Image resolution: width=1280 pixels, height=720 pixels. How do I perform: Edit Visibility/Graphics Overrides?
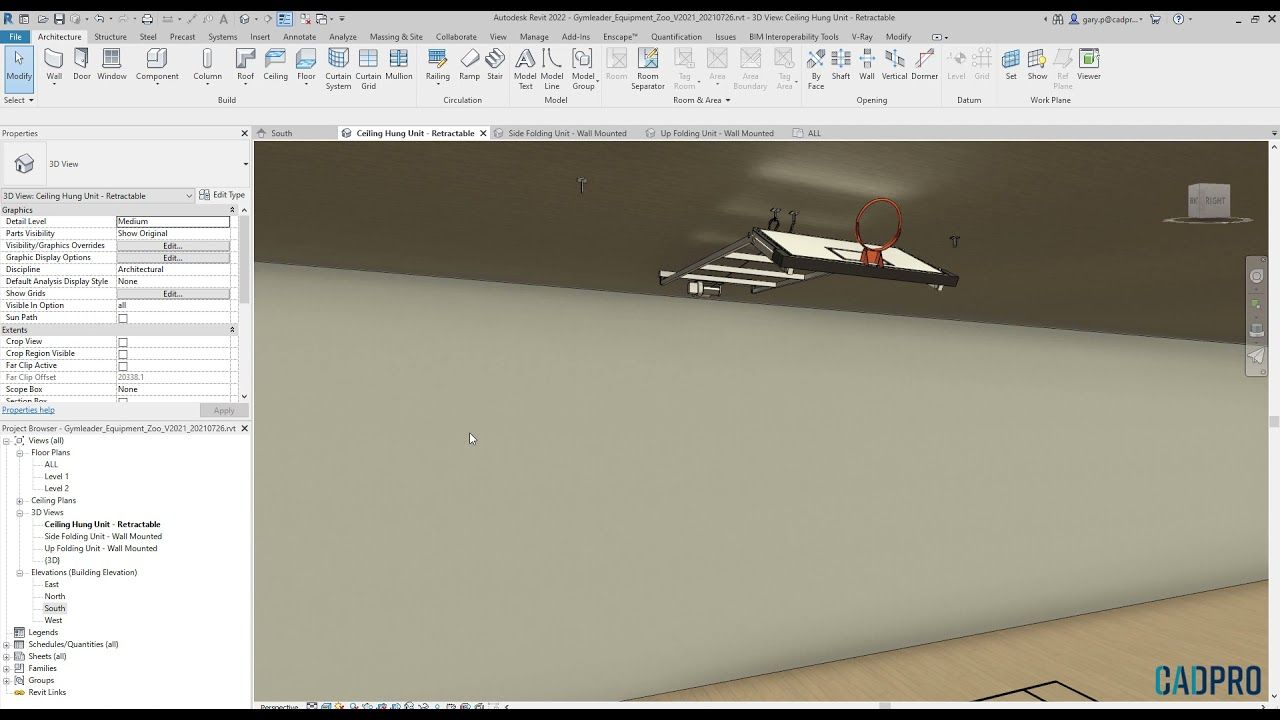click(173, 246)
